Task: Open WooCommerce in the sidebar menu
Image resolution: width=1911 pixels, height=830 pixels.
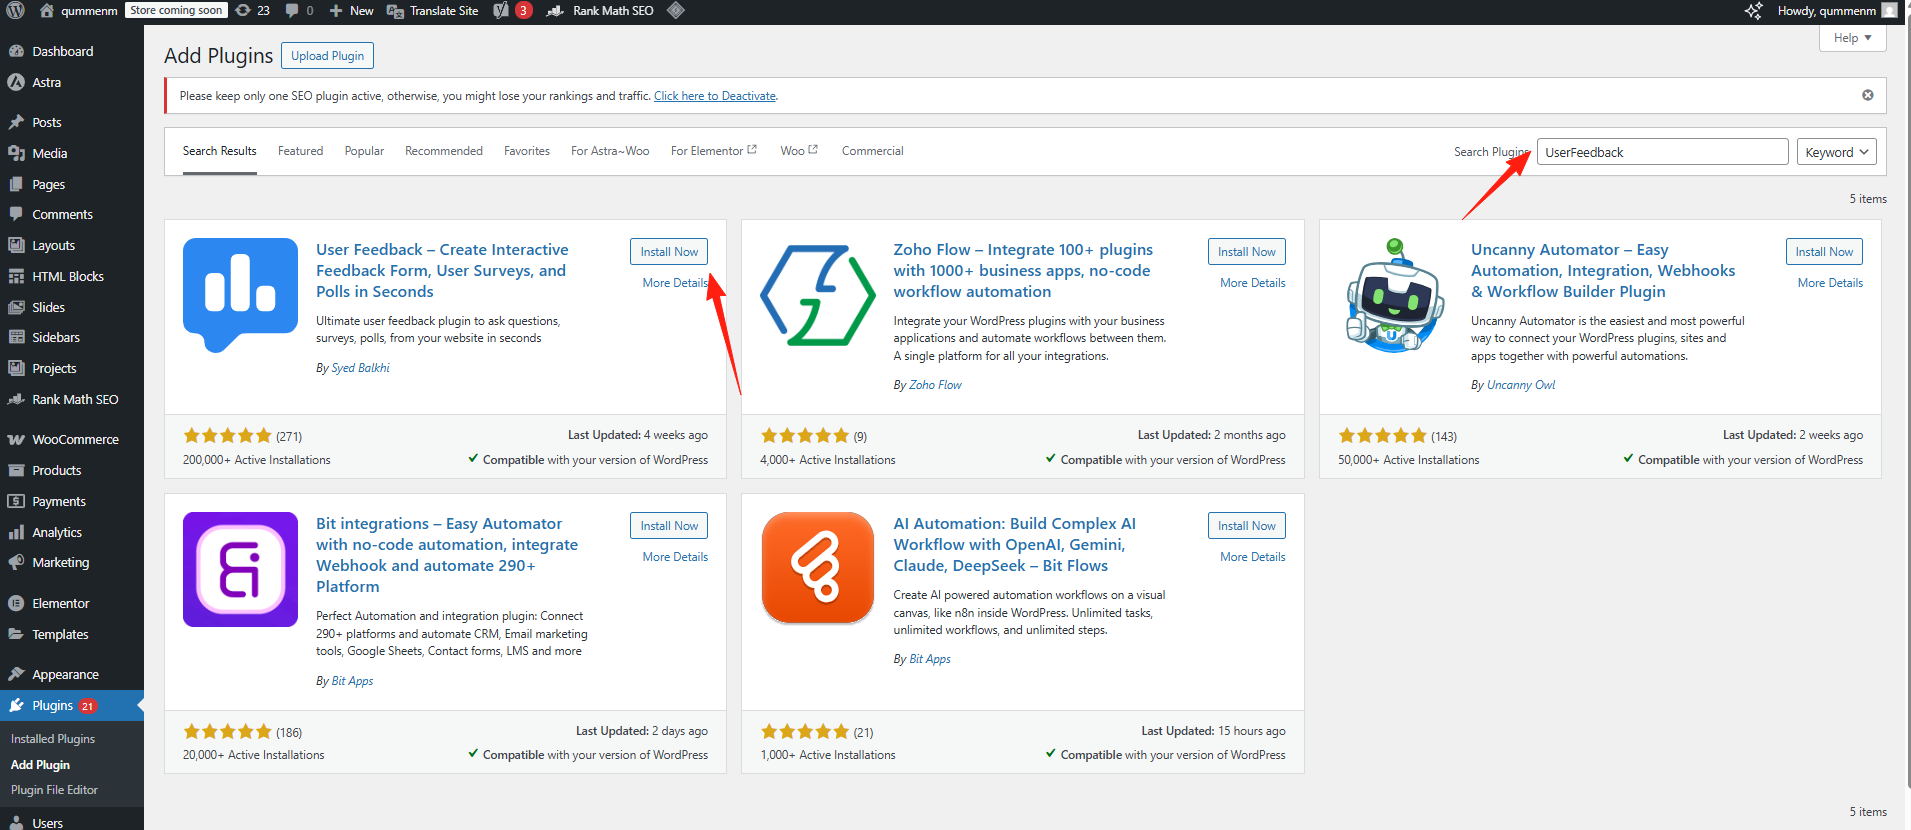Action: (75, 440)
